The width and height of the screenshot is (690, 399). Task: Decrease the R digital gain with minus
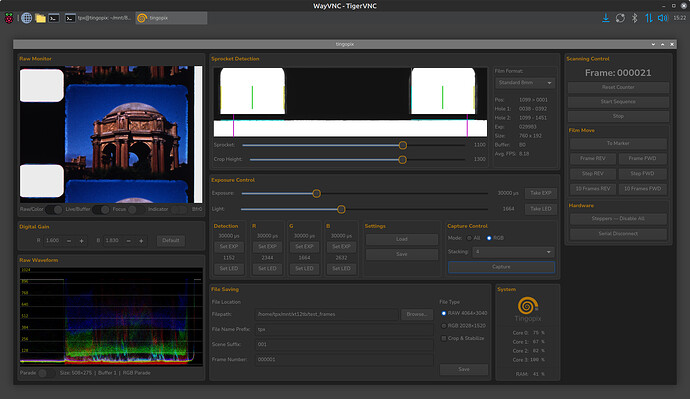(x=69, y=241)
